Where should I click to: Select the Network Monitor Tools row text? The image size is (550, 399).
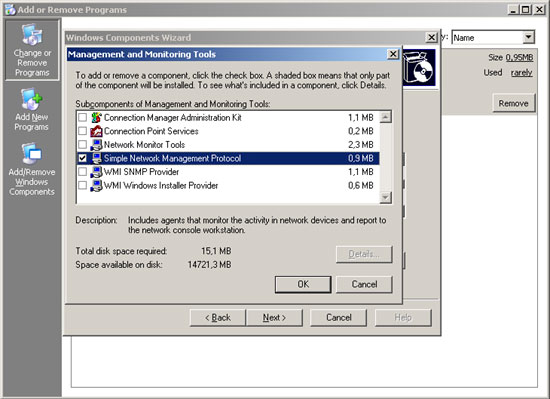point(145,144)
